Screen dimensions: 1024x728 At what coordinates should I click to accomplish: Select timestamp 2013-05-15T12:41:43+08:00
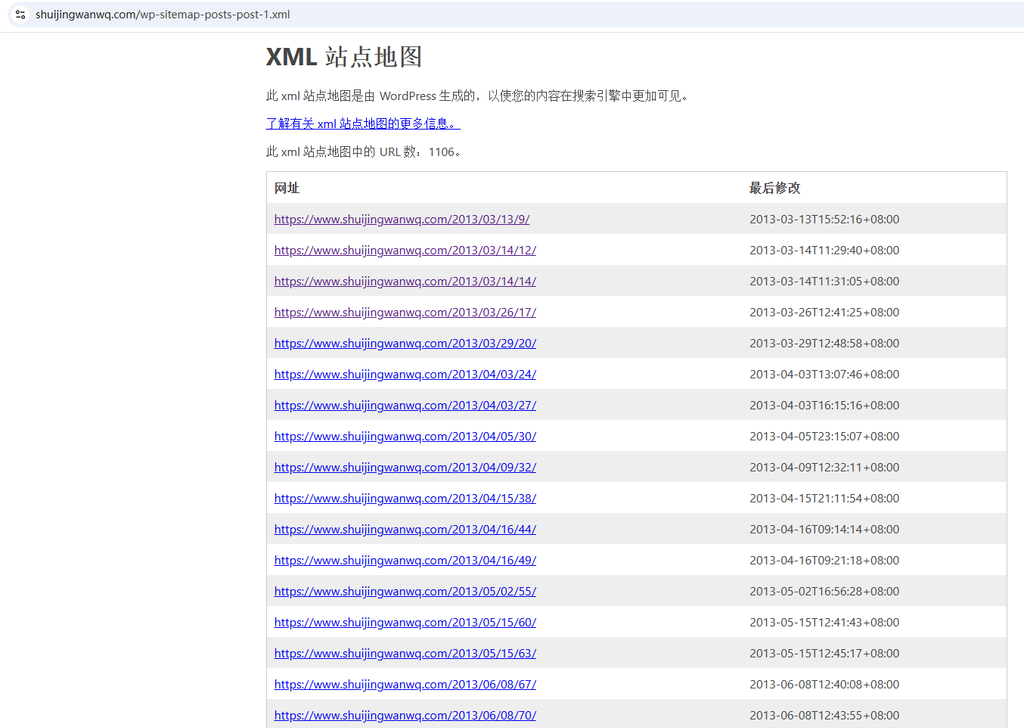tap(824, 622)
